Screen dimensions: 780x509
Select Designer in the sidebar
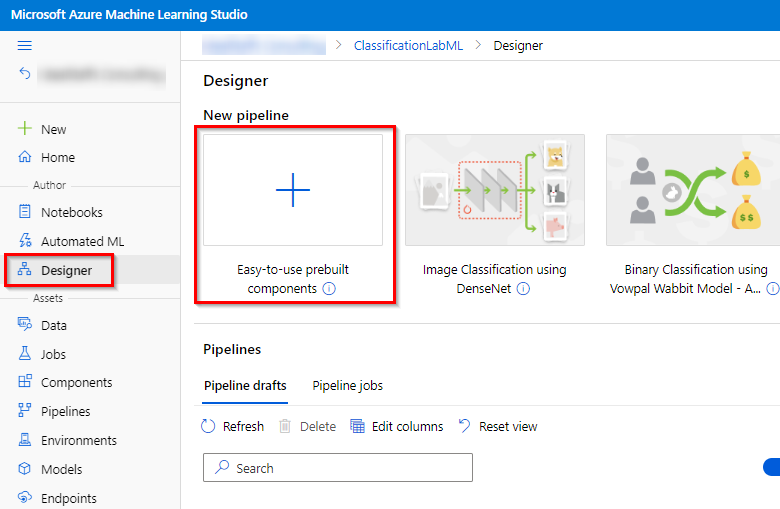click(x=66, y=270)
